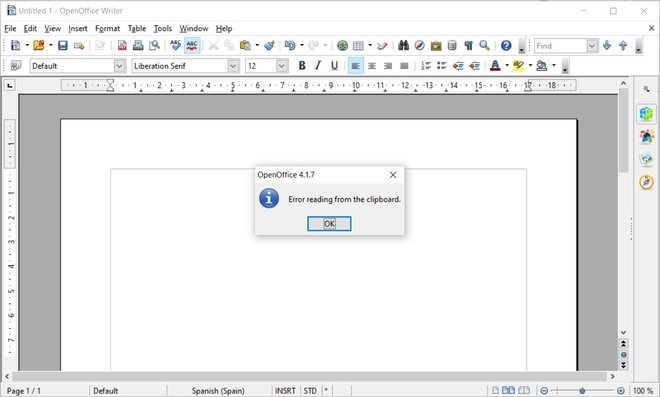Screen dimensions: 660x397
Task: Open the Tools menu
Action: pyautogui.click(x=162, y=29)
